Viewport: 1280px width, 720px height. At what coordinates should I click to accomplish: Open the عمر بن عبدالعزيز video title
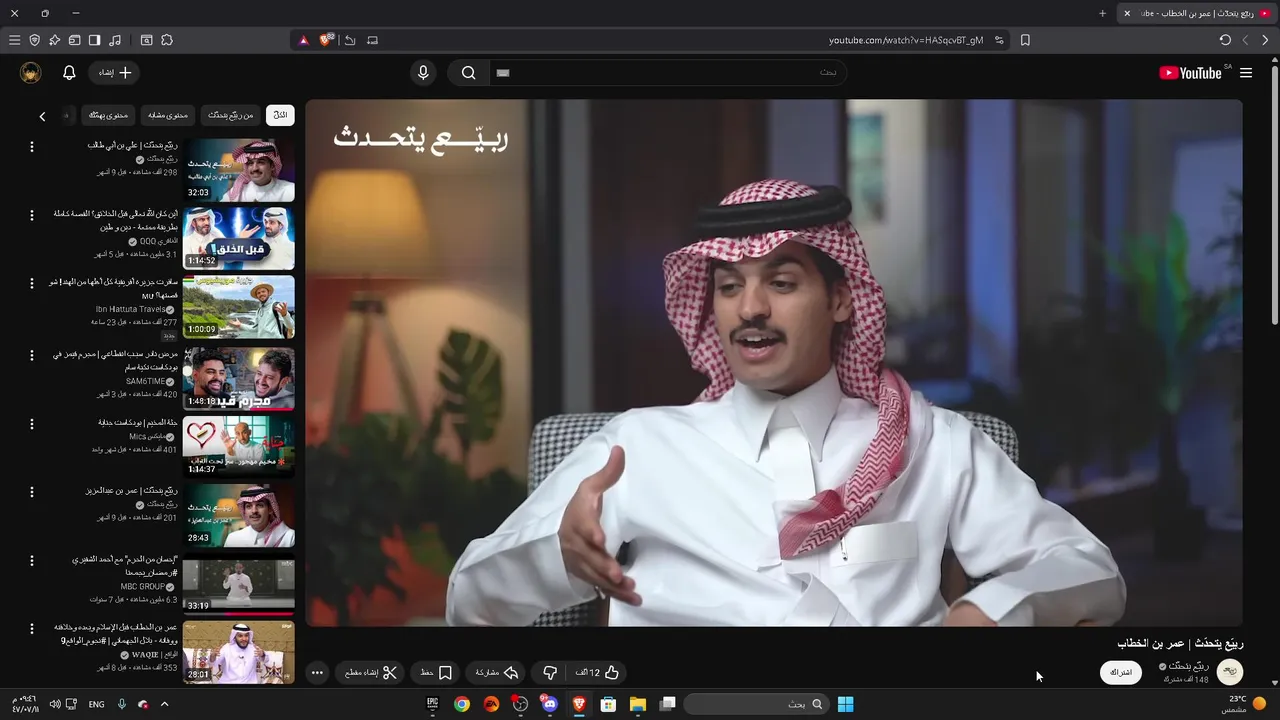click(x=131, y=490)
